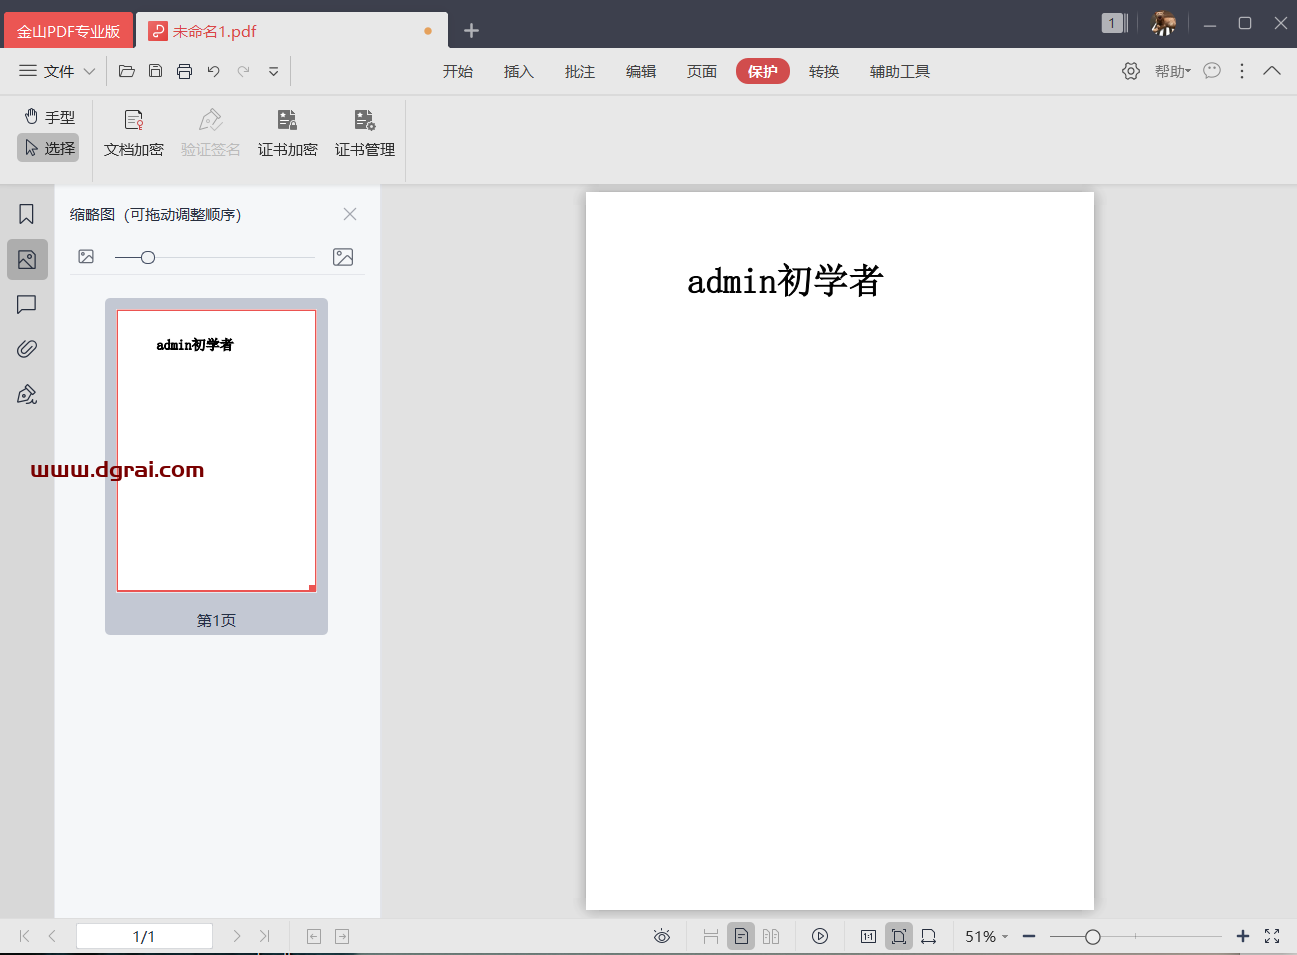This screenshot has width=1297, height=955.
Task: Click the larger thumbnail size icon
Action: [343, 257]
